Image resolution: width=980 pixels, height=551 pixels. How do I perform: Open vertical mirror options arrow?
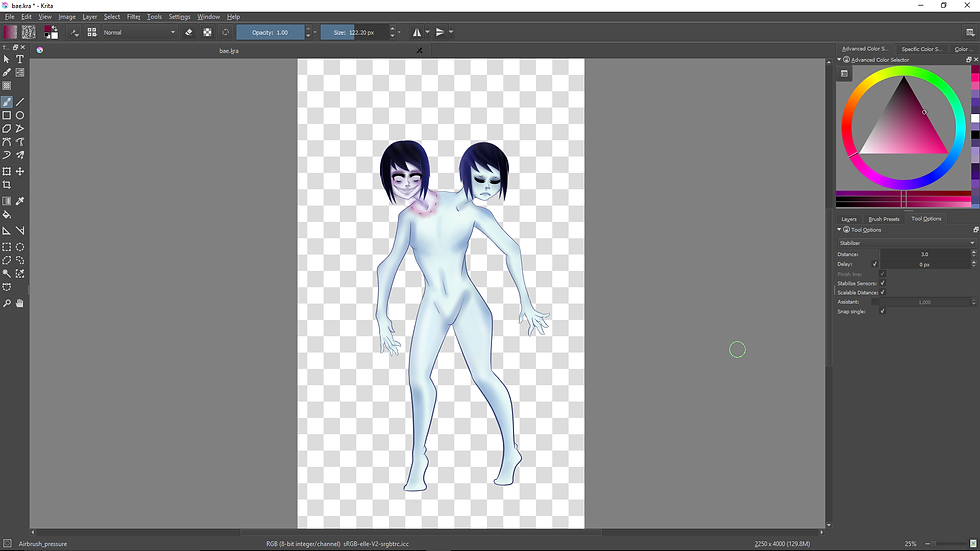tap(451, 32)
